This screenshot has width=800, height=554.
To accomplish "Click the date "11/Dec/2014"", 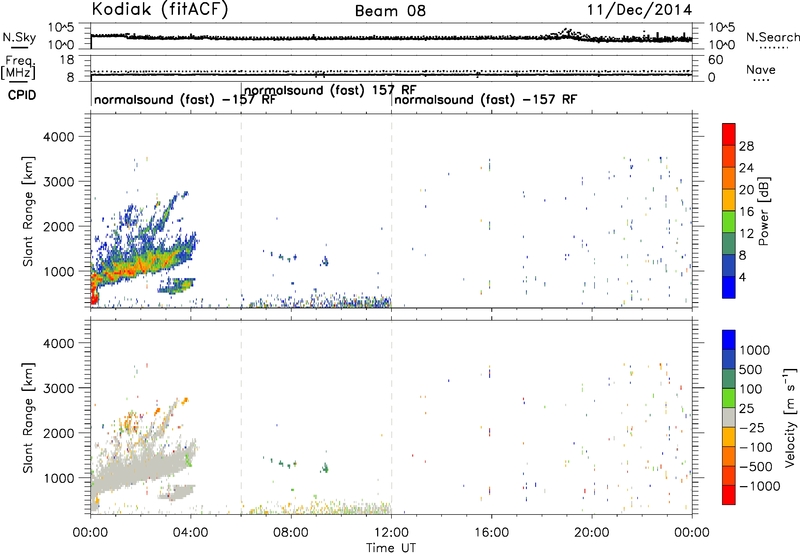I will click(x=639, y=10).
